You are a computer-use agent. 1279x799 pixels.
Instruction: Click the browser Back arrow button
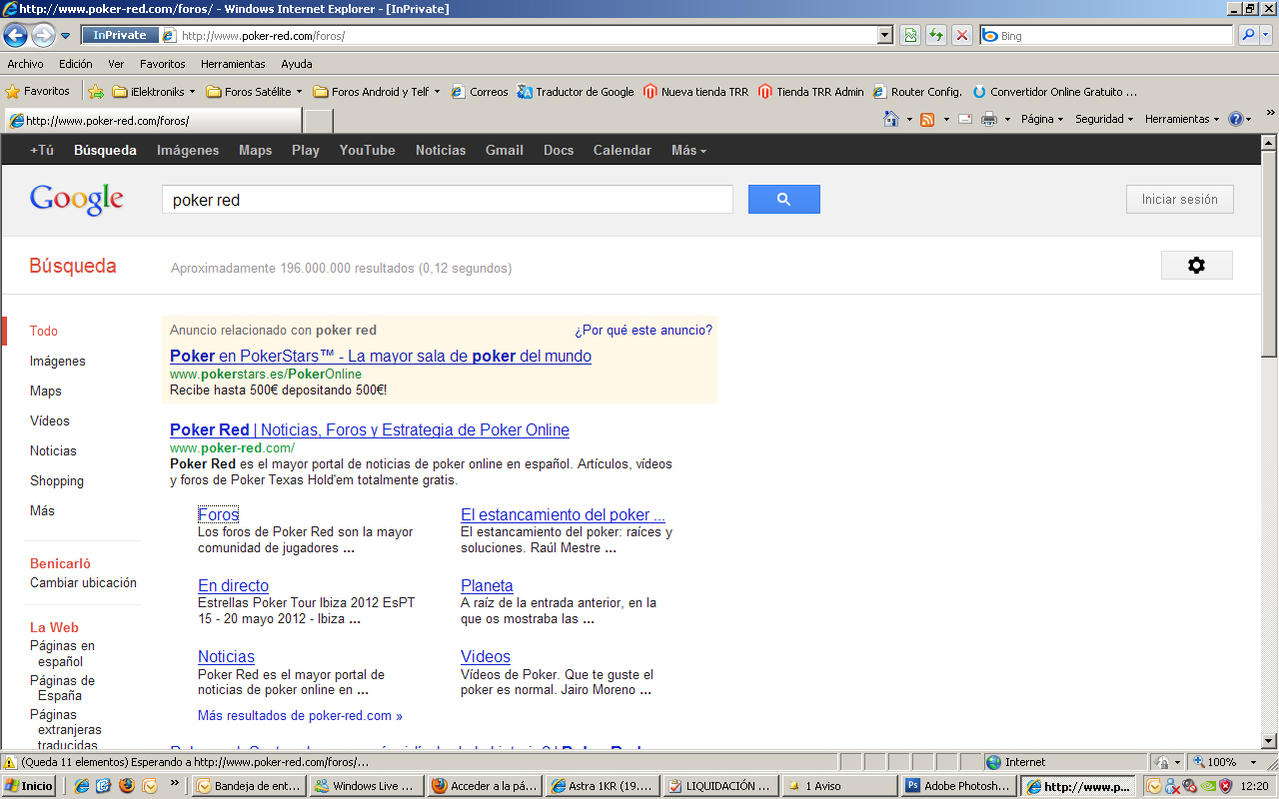click(x=15, y=35)
